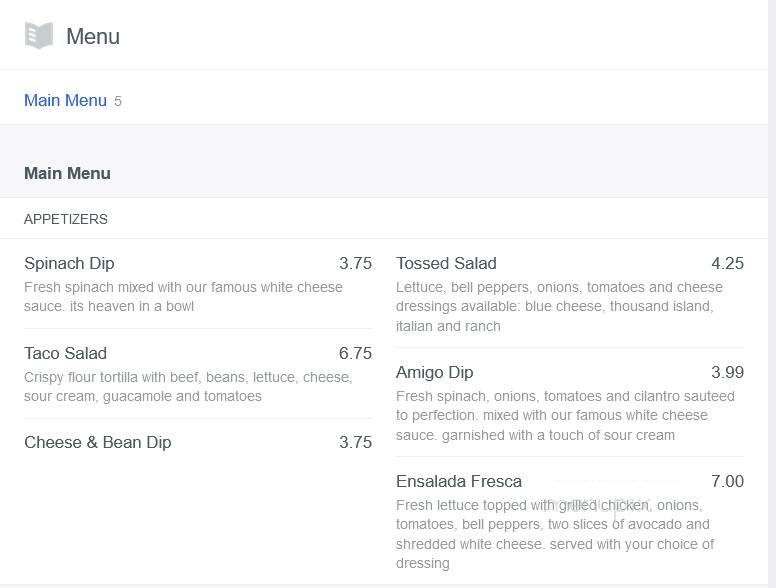Choose the Cheese & Bean Dip item

[97, 442]
